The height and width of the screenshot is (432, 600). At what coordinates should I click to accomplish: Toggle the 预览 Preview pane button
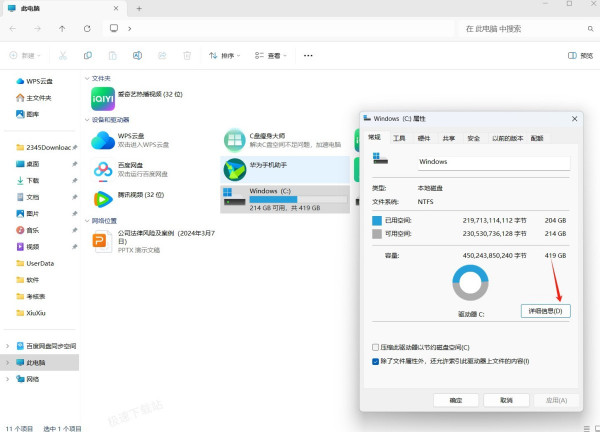580,56
